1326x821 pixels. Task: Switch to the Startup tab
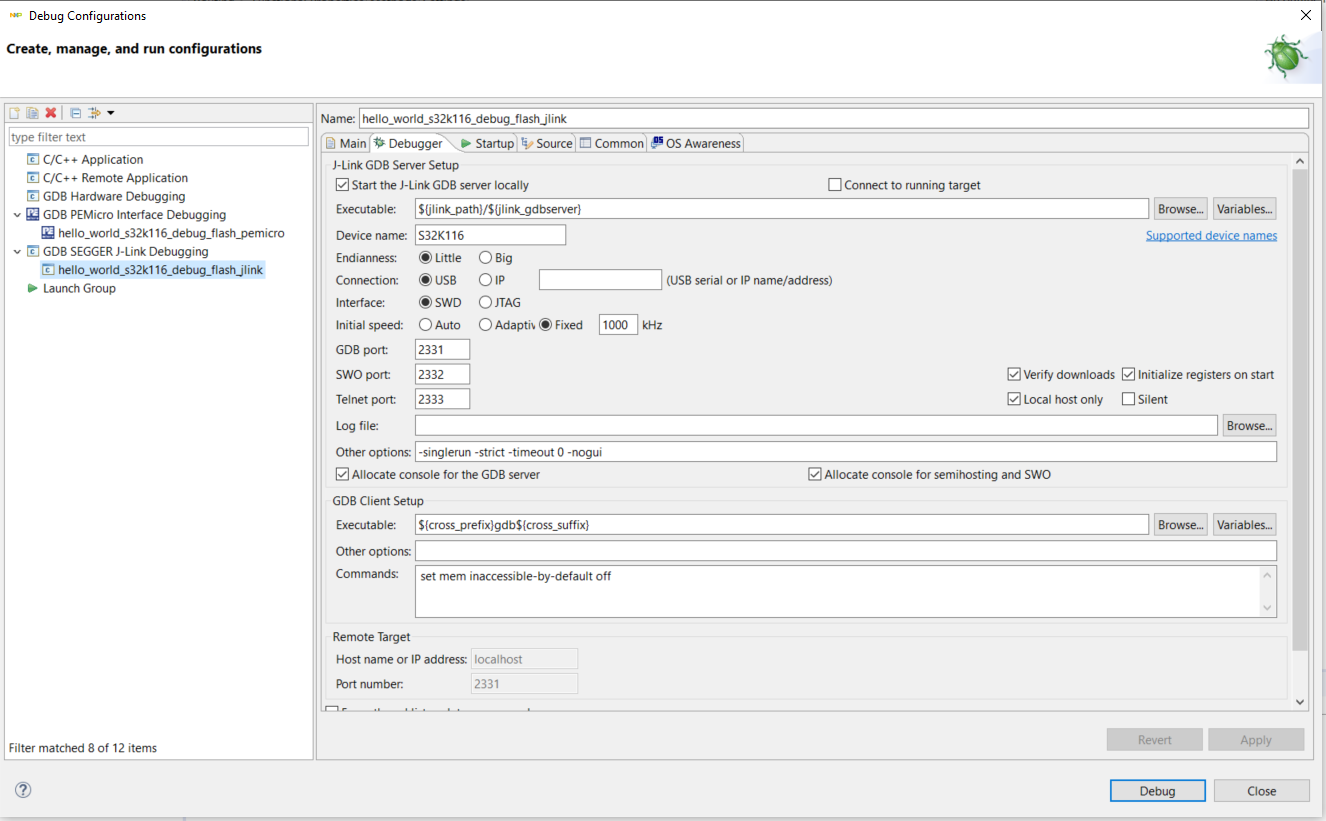487,144
